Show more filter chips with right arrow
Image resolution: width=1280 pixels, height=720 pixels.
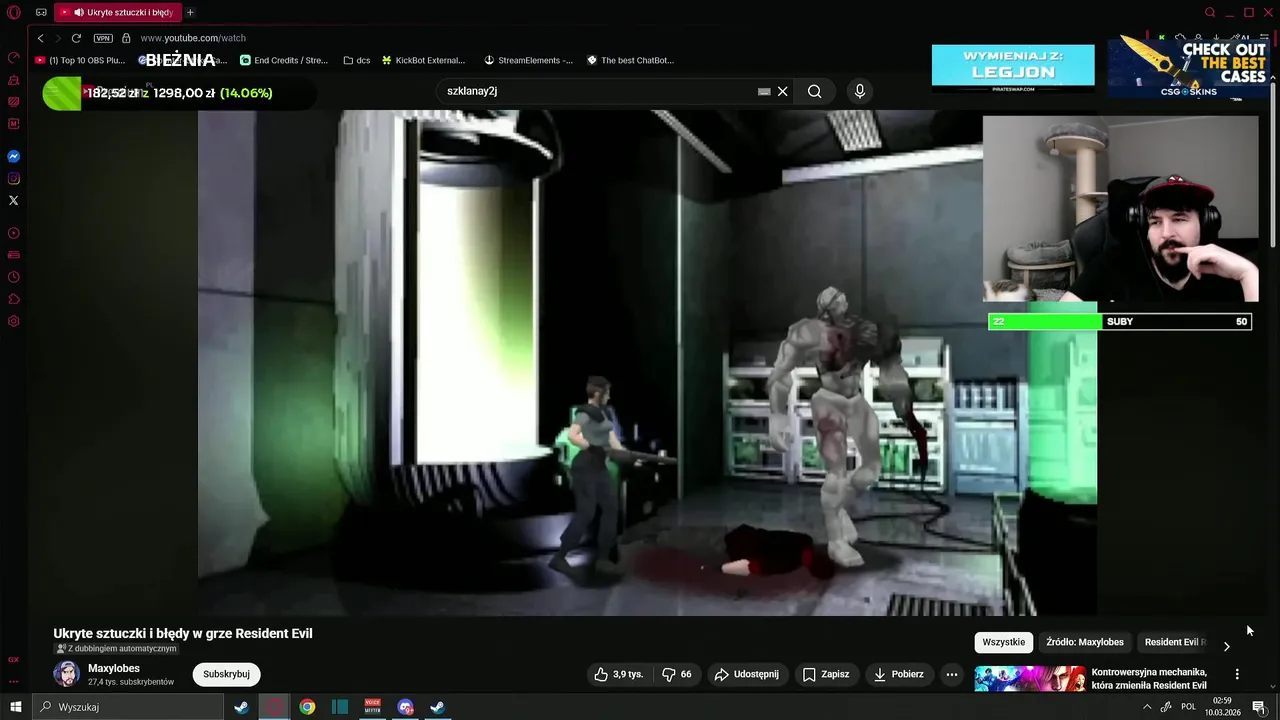[1227, 646]
